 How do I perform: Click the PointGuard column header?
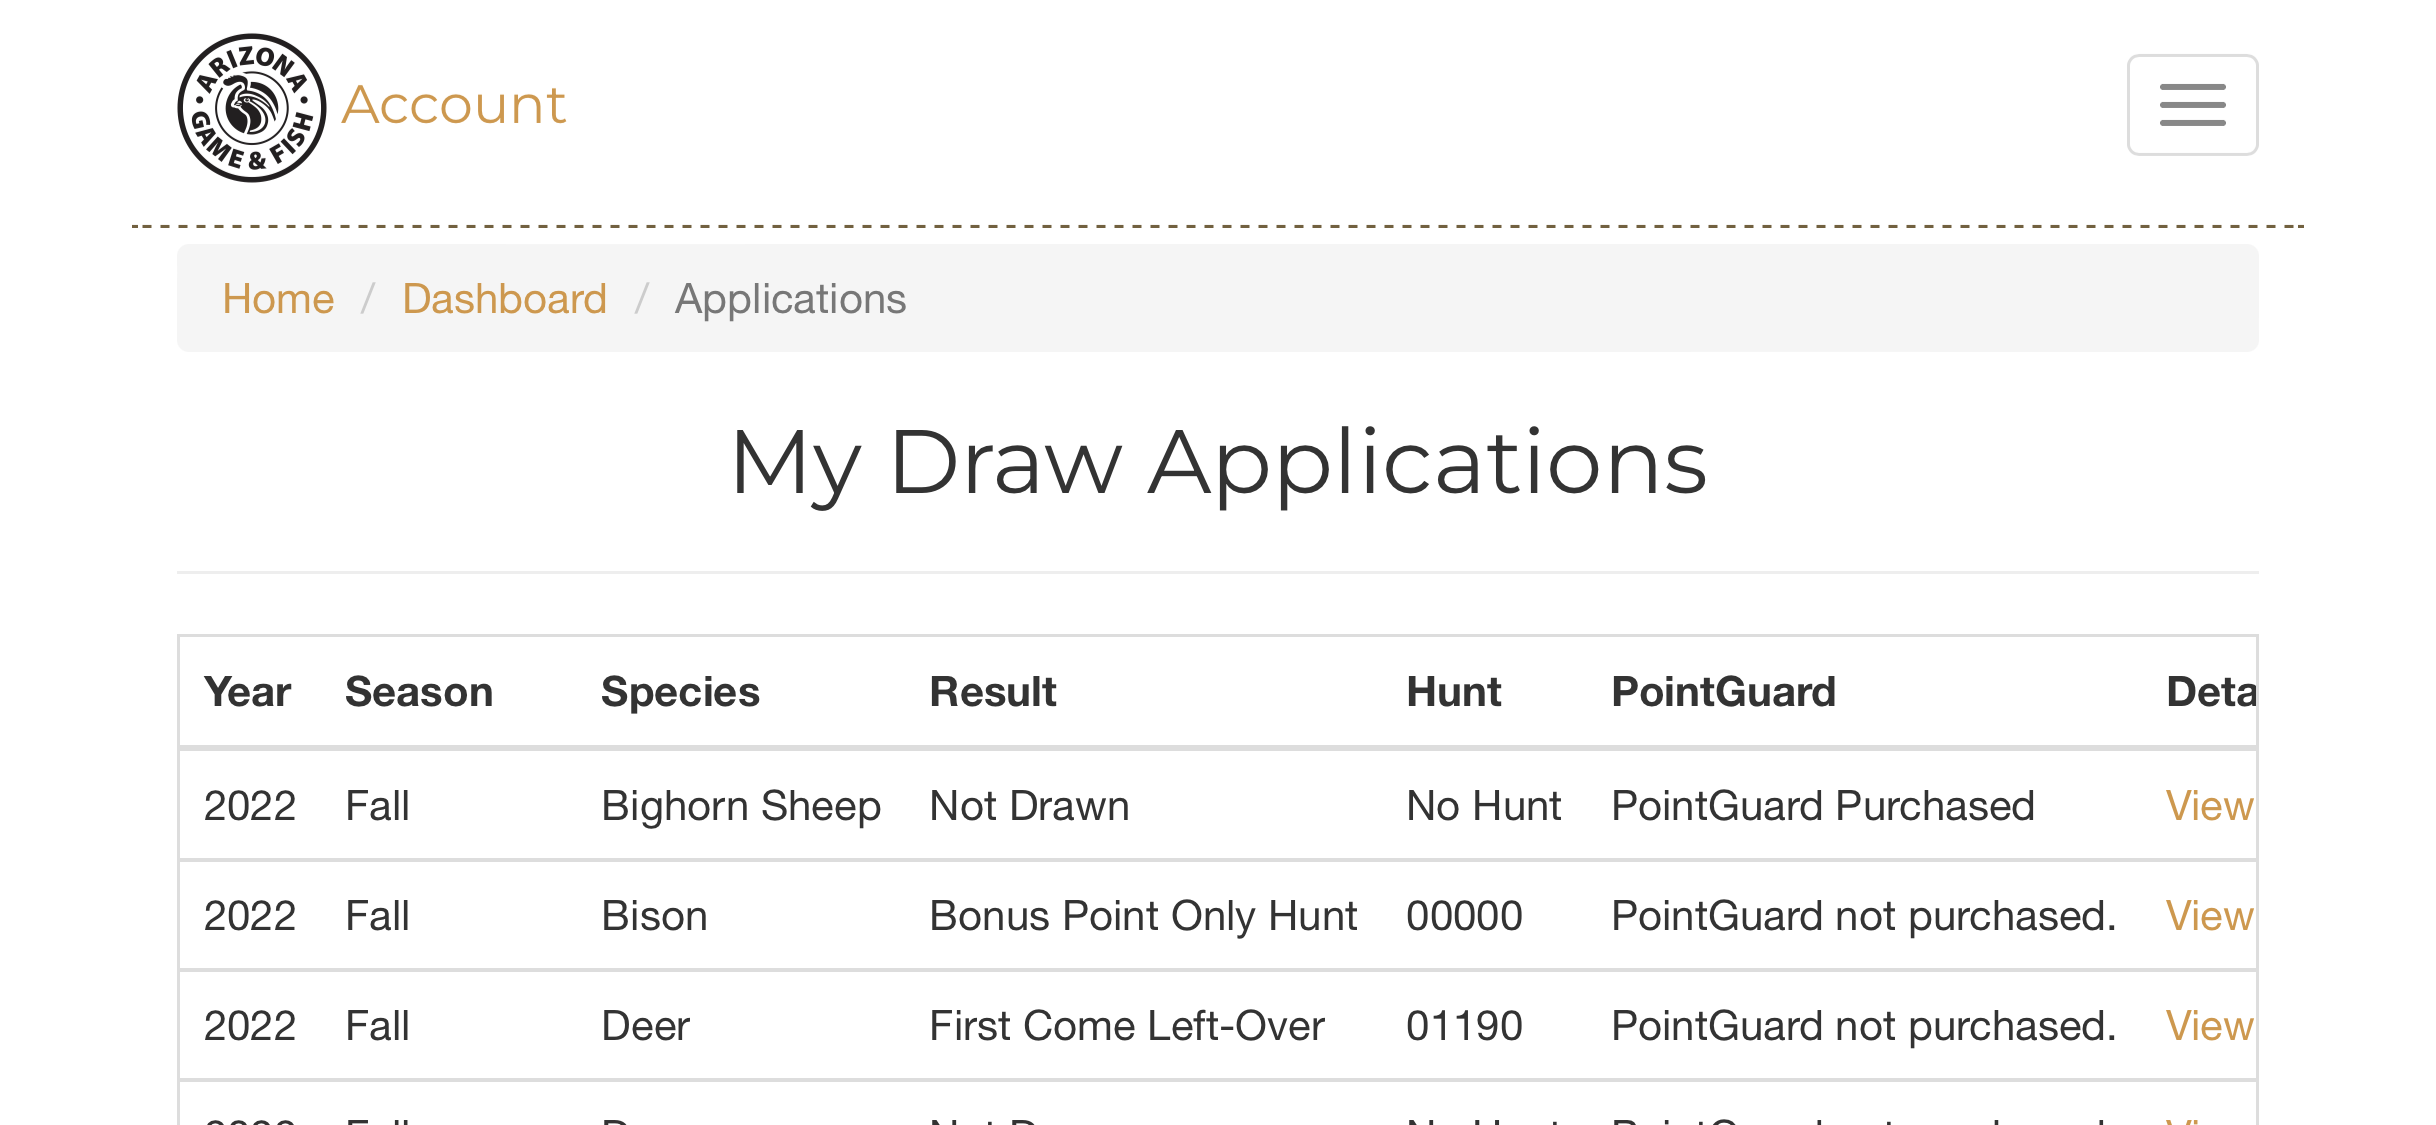click(x=1724, y=692)
